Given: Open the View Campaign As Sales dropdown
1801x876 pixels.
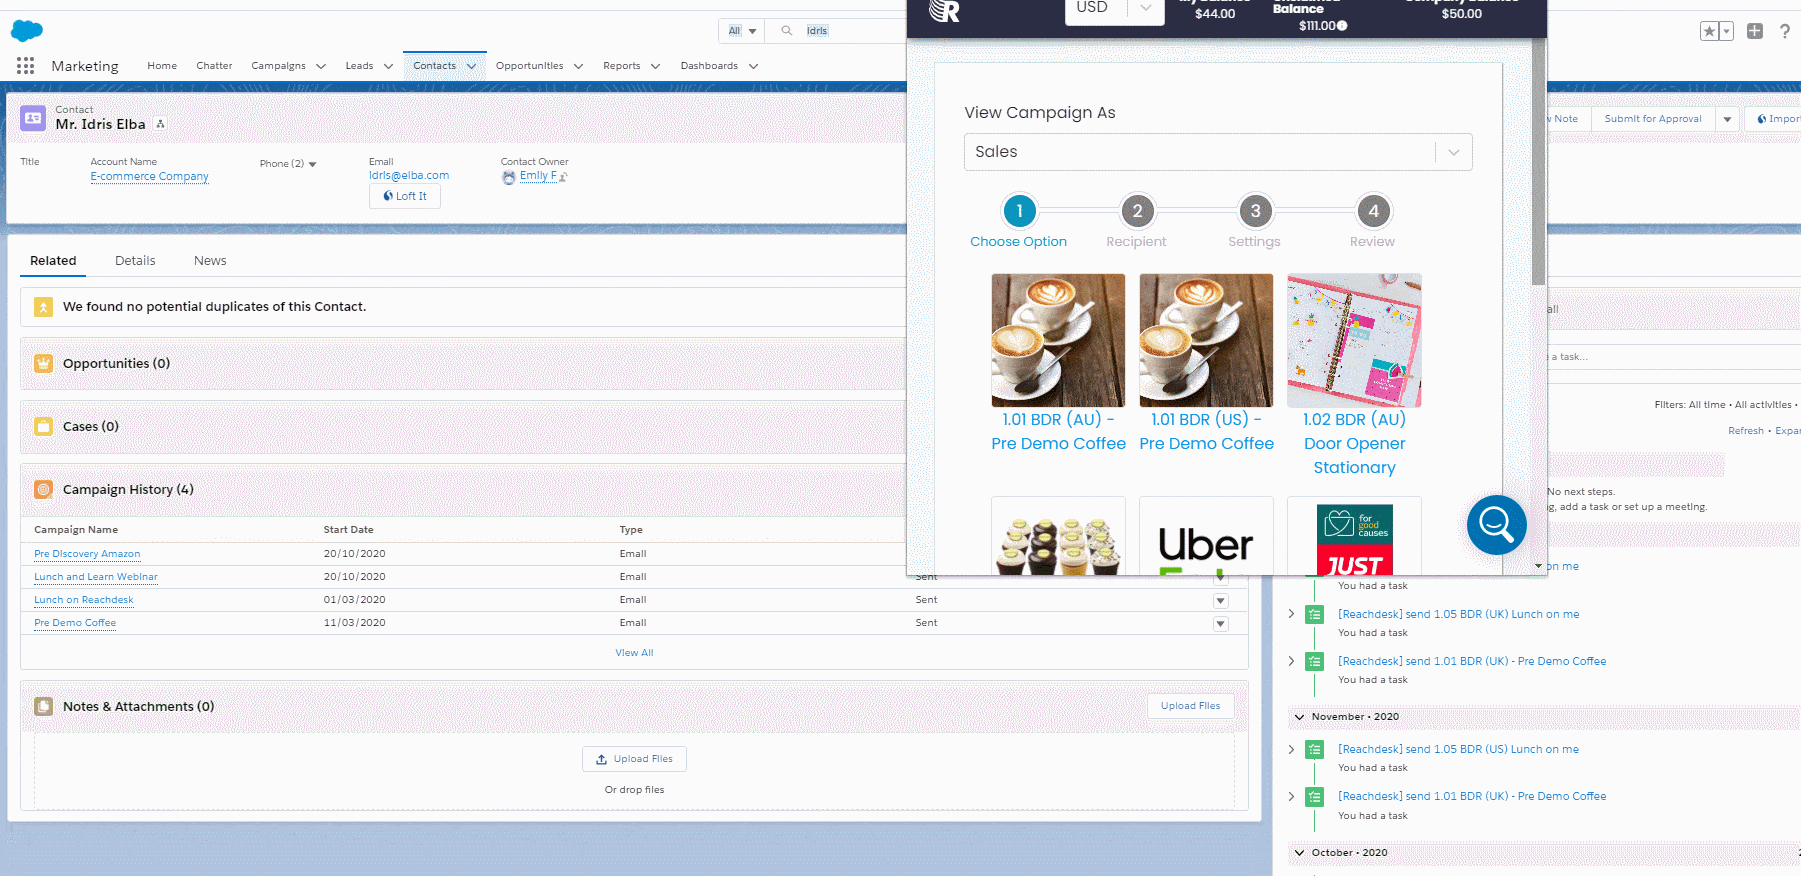Looking at the screenshot, I should tap(1218, 152).
